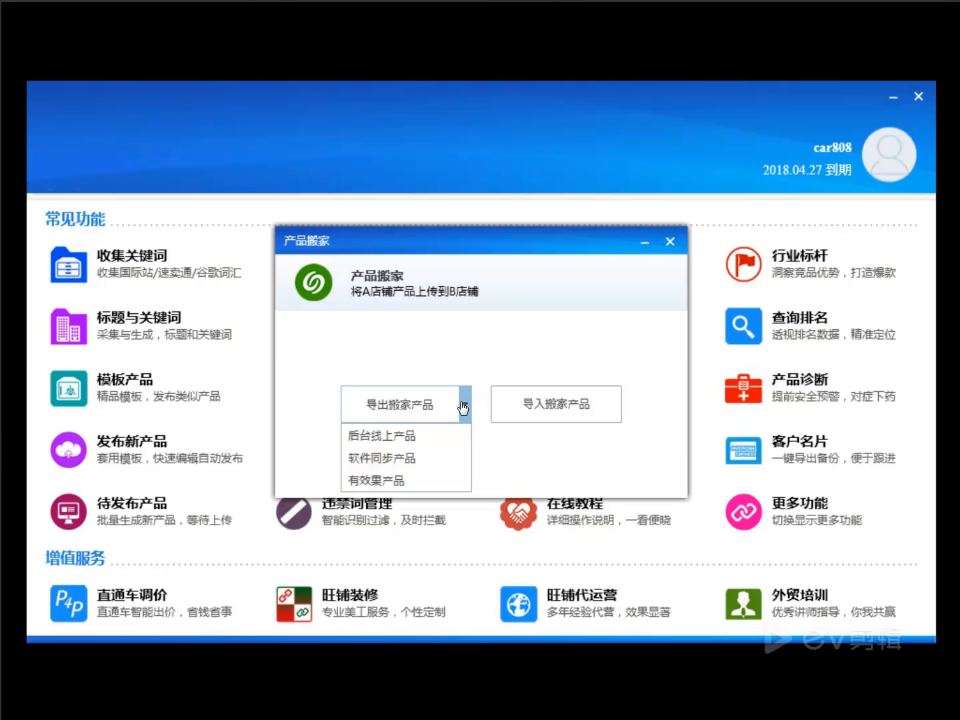Open the 查询排名 title link

800,317
